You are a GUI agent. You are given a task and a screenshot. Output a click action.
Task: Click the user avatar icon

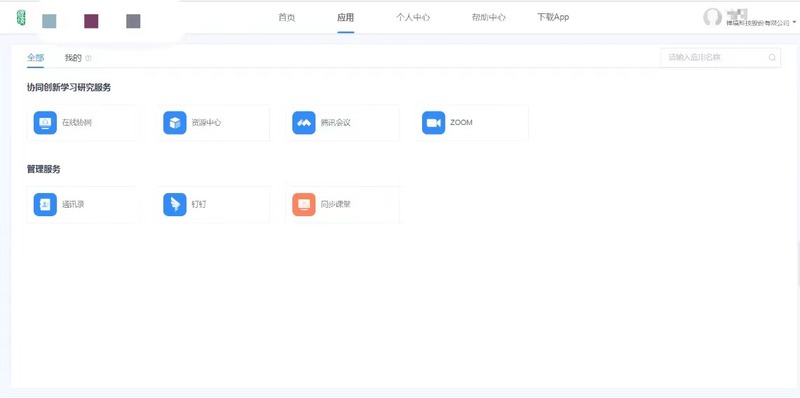(x=712, y=17)
